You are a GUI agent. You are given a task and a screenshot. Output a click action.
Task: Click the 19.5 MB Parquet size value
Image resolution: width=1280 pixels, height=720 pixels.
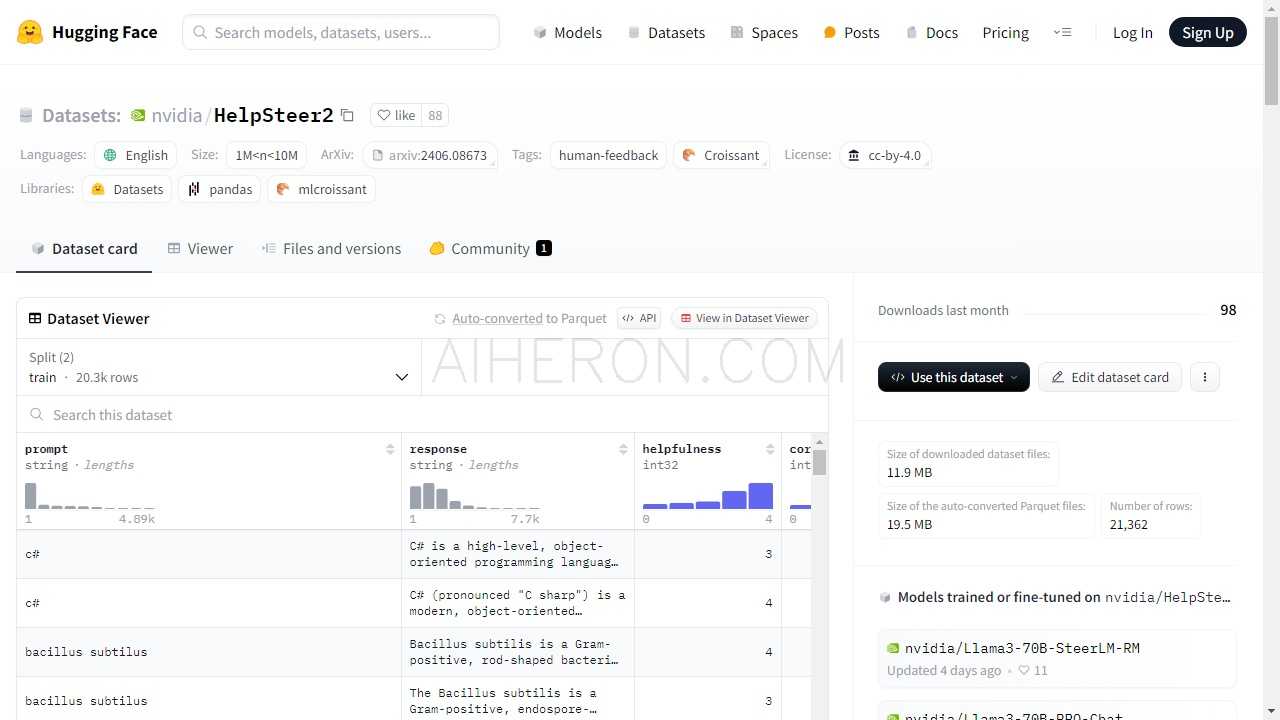pos(909,524)
